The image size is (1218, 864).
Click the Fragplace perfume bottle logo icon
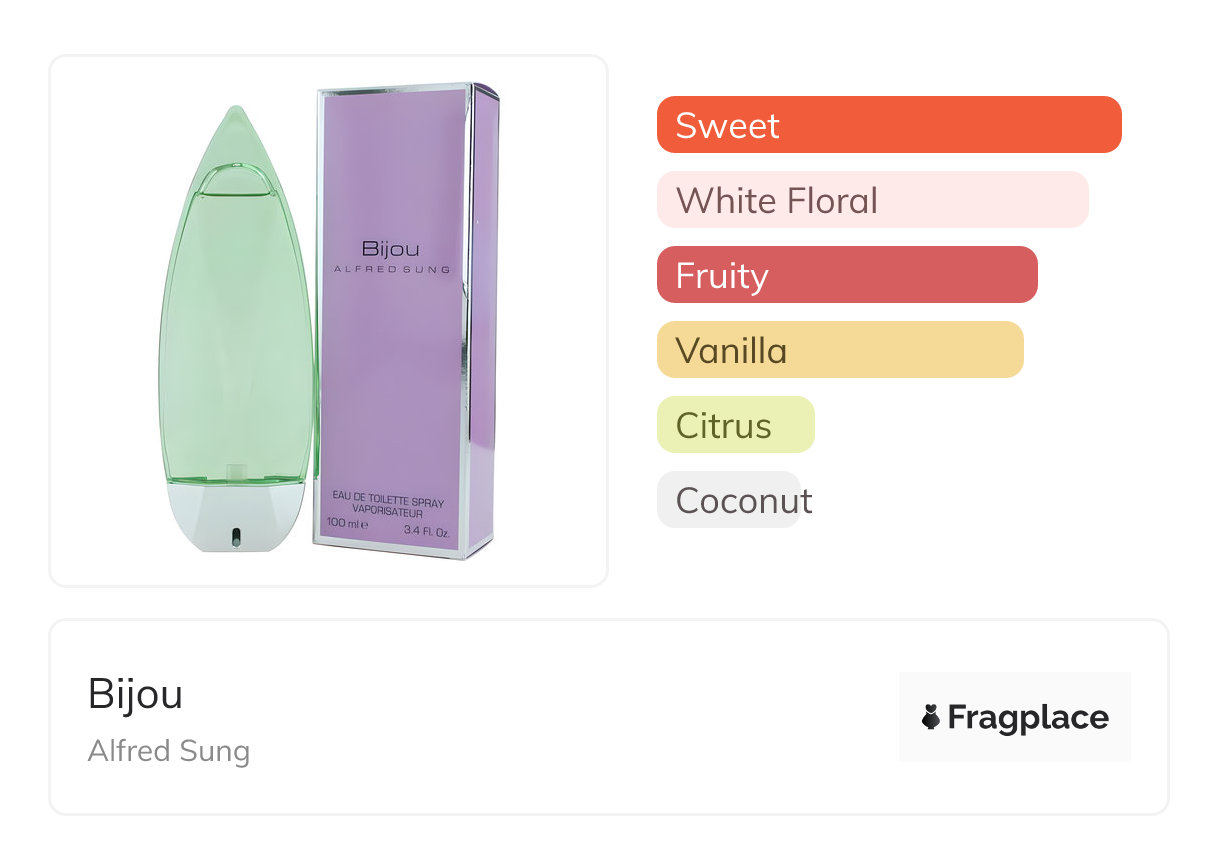[931, 717]
